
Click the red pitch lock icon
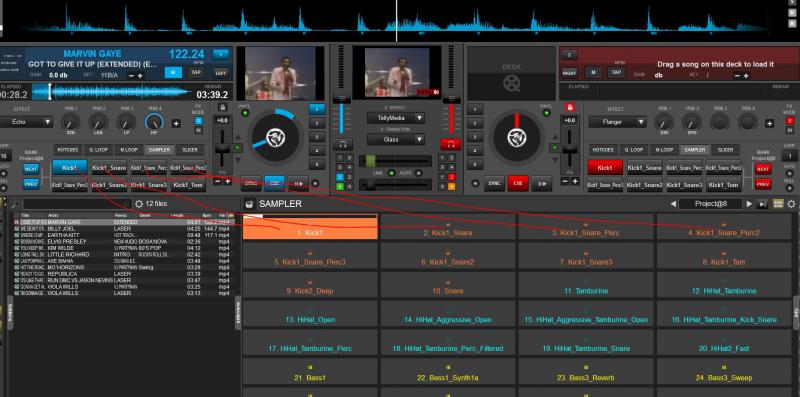[570, 107]
